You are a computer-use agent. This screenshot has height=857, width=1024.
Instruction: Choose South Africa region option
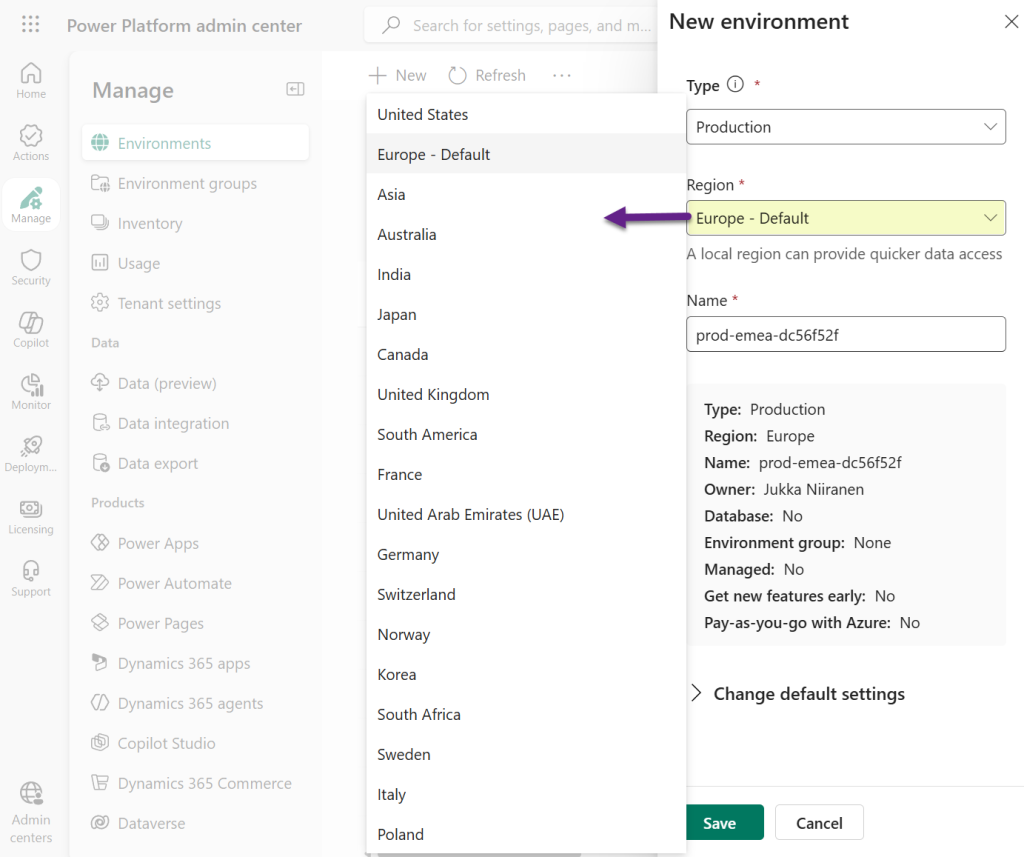[526, 715]
